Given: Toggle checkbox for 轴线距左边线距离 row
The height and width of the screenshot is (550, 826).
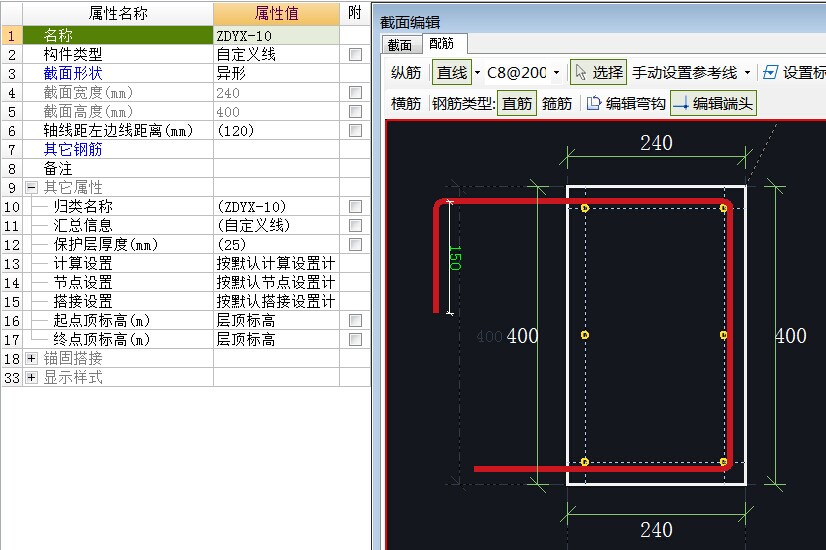Looking at the screenshot, I should pyautogui.click(x=356, y=131).
